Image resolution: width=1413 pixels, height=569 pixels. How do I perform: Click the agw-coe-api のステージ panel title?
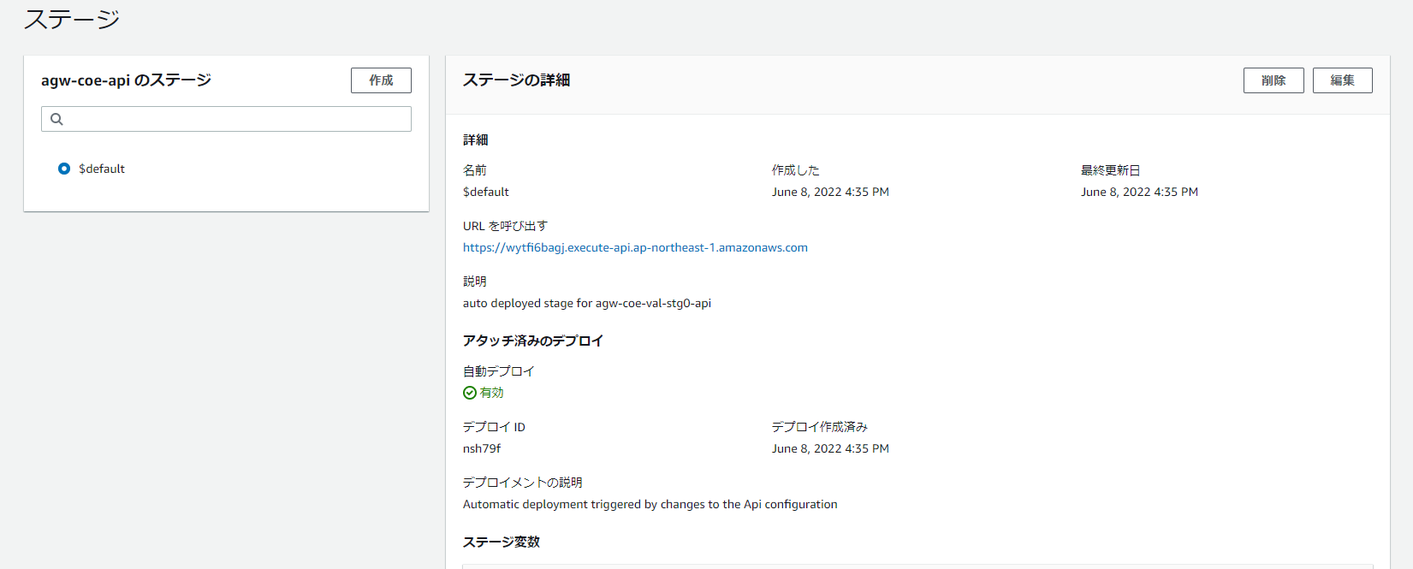point(126,80)
